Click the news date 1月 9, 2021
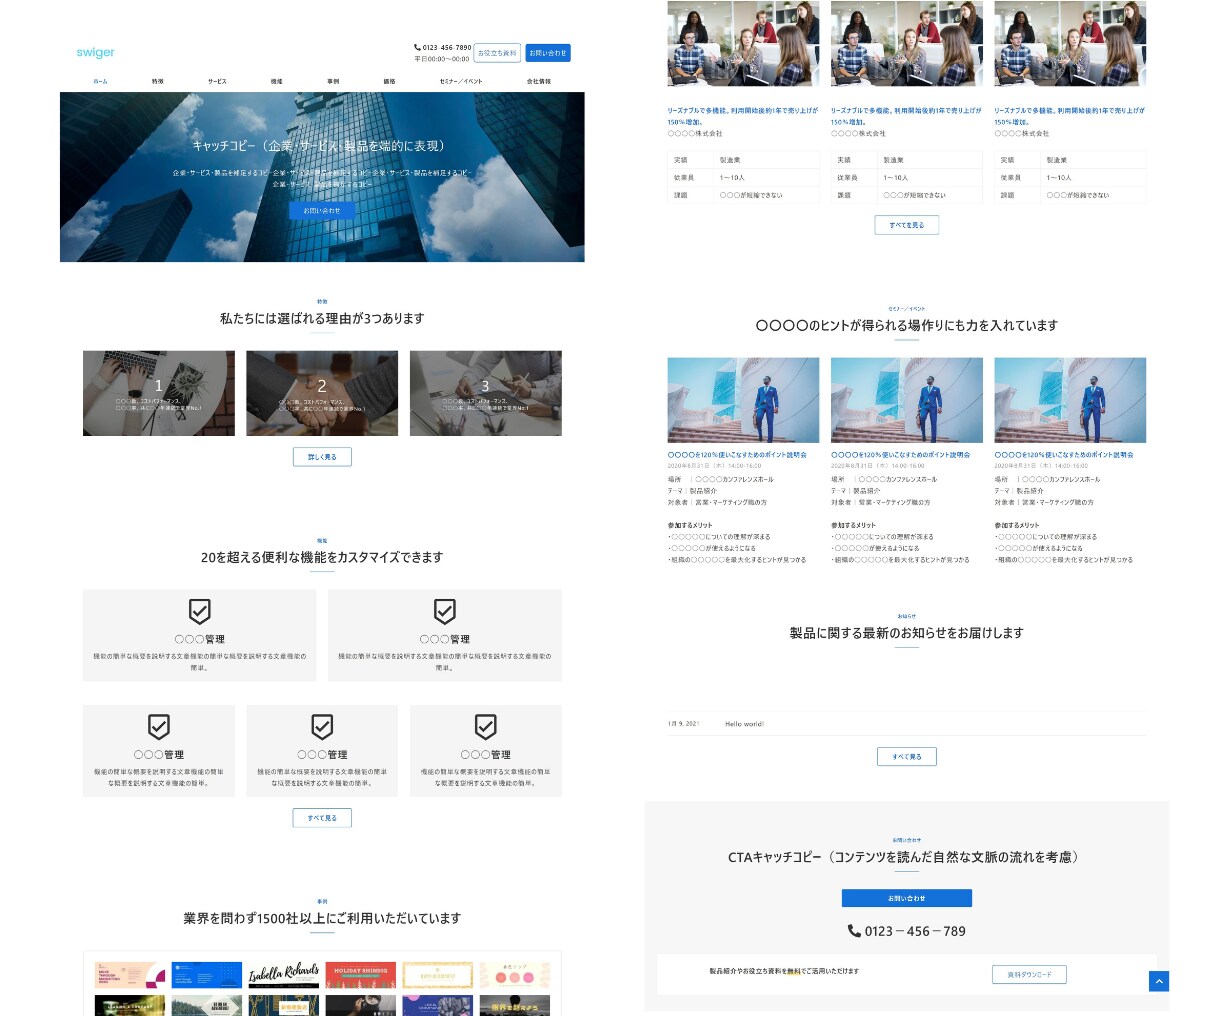1220x1016 pixels. click(x=684, y=724)
